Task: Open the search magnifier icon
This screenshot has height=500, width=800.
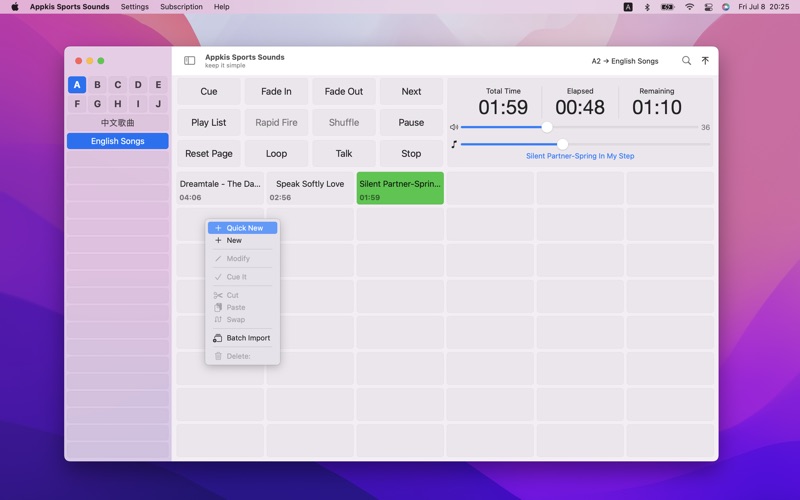Action: tap(686, 61)
